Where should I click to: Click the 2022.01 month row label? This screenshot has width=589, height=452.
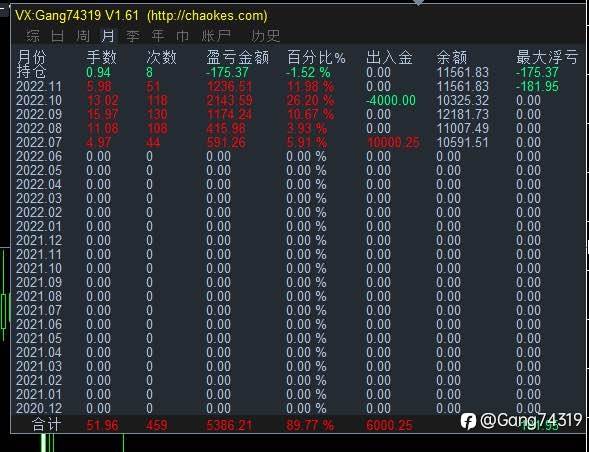39,227
